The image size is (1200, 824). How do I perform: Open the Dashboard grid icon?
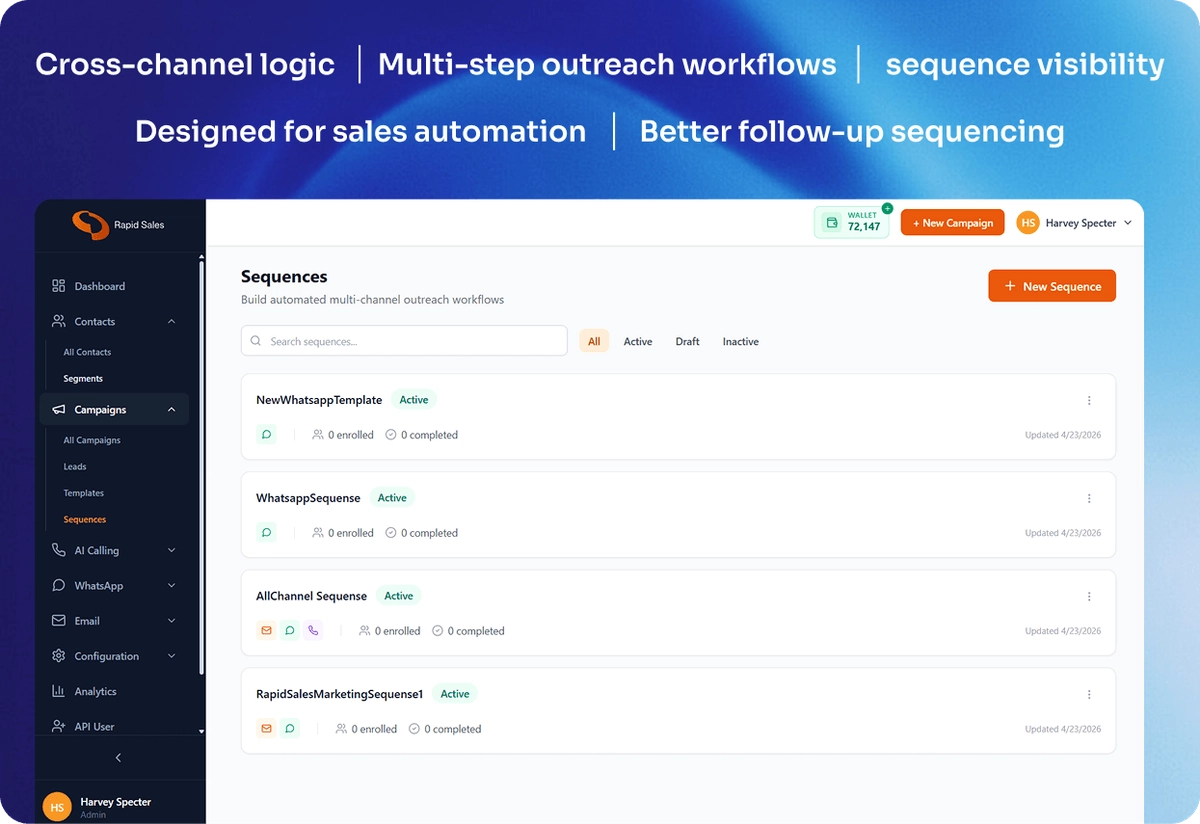coord(58,286)
